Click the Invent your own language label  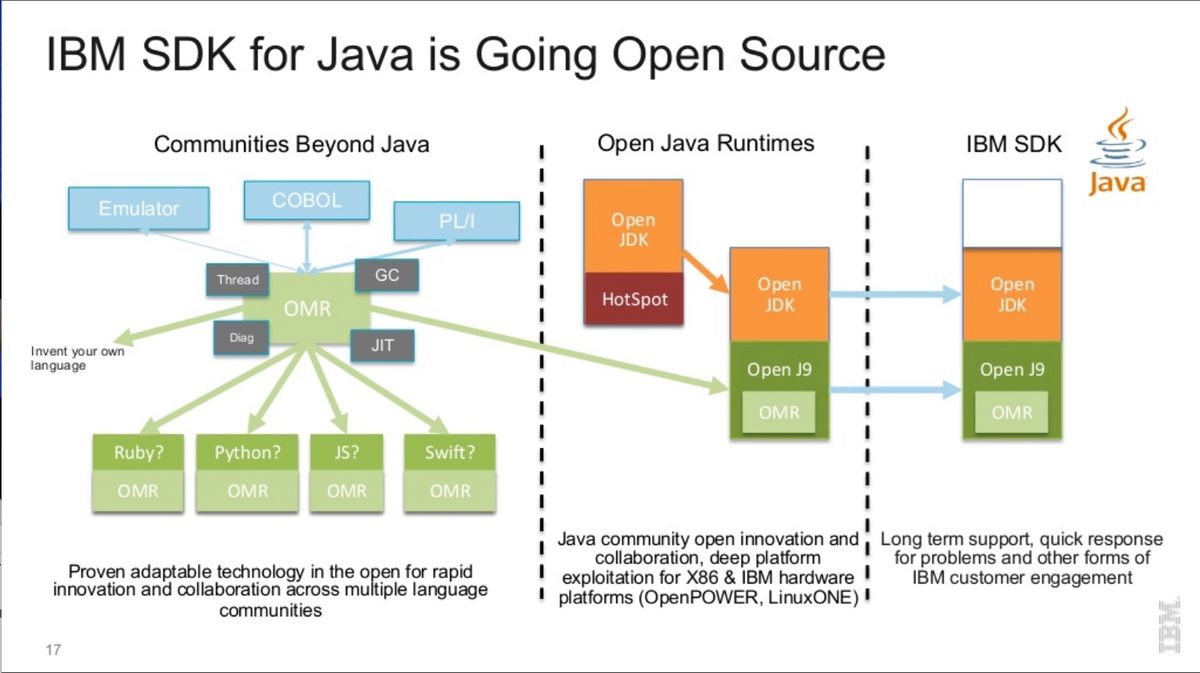pos(77,359)
